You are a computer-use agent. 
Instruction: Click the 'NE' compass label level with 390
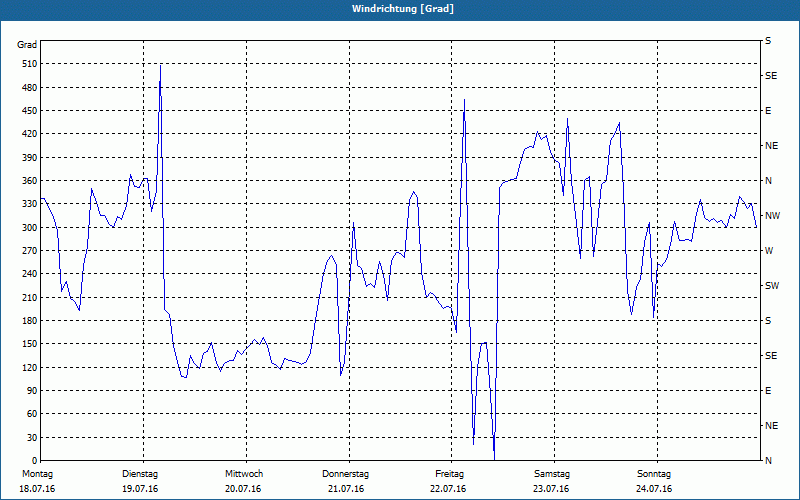[x=771, y=146]
